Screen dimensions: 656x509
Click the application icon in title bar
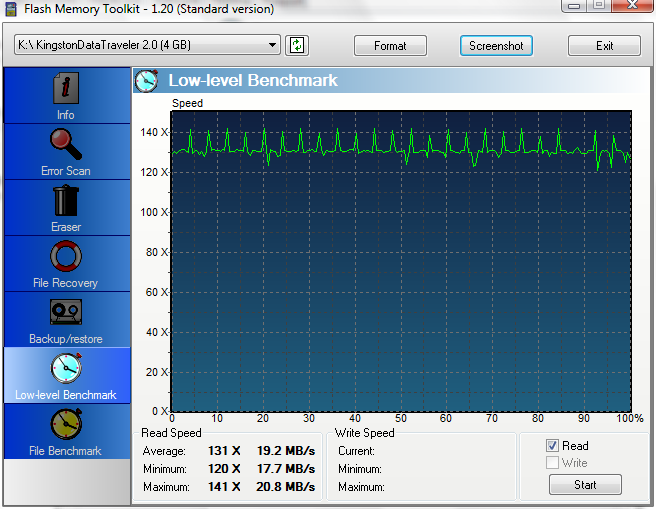(x=10, y=9)
